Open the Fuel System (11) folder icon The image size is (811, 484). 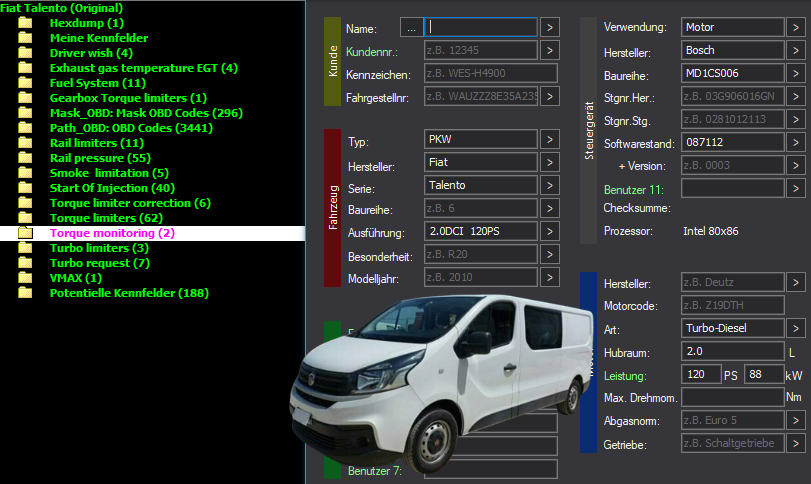[25, 83]
